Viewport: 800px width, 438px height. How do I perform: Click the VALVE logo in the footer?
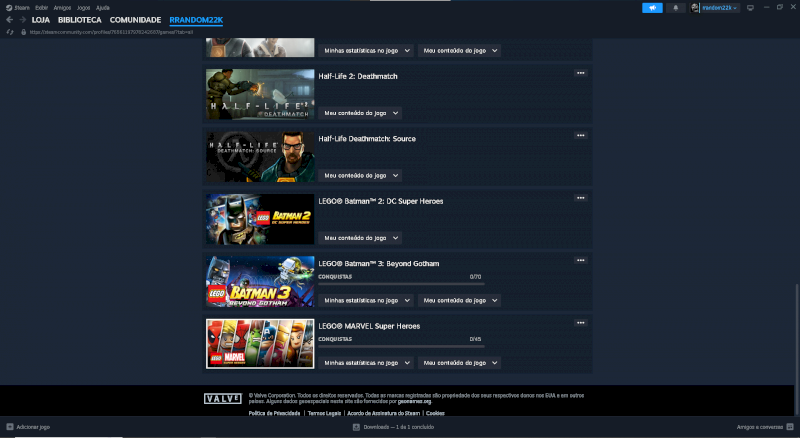[x=223, y=399]
